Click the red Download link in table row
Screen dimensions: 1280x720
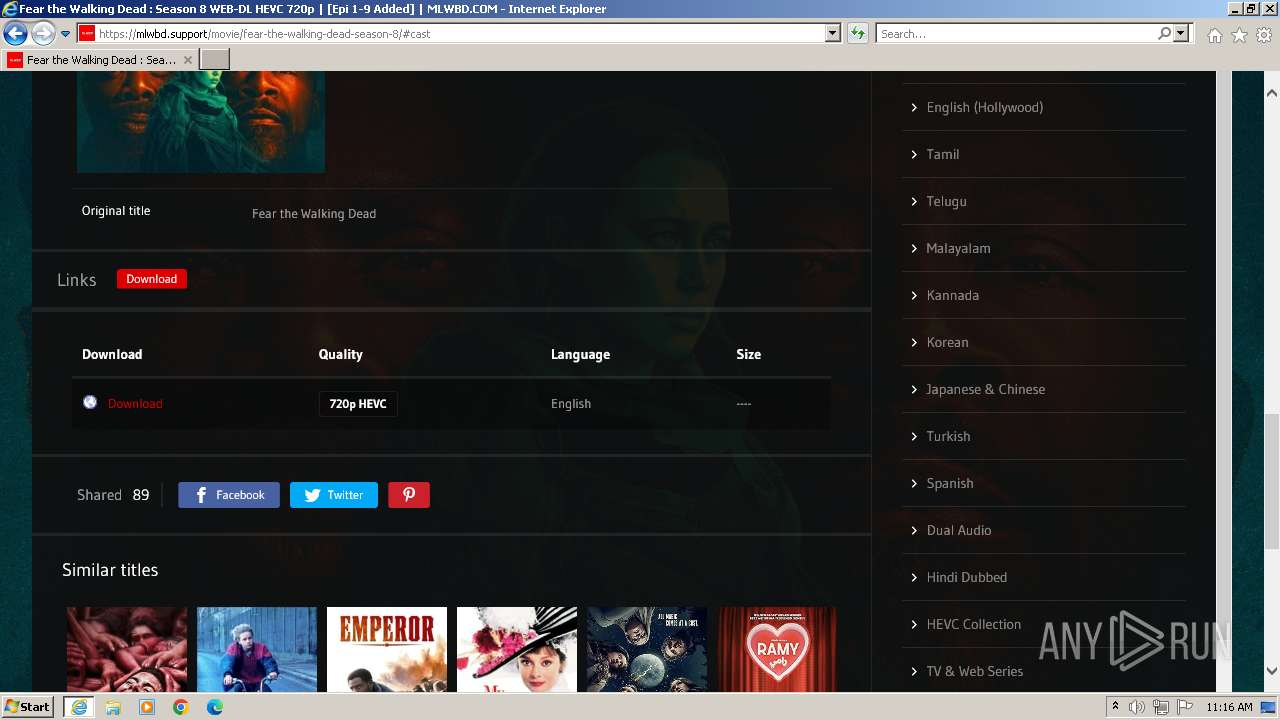[135, 404]
